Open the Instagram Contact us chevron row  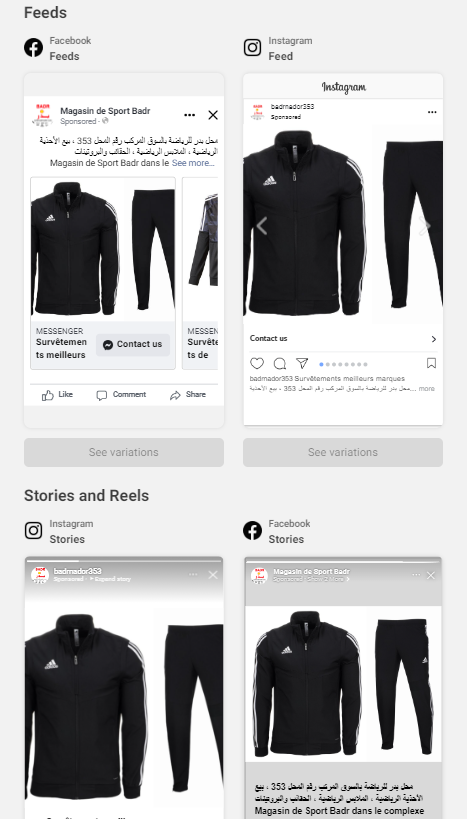(x=343, y=338)
